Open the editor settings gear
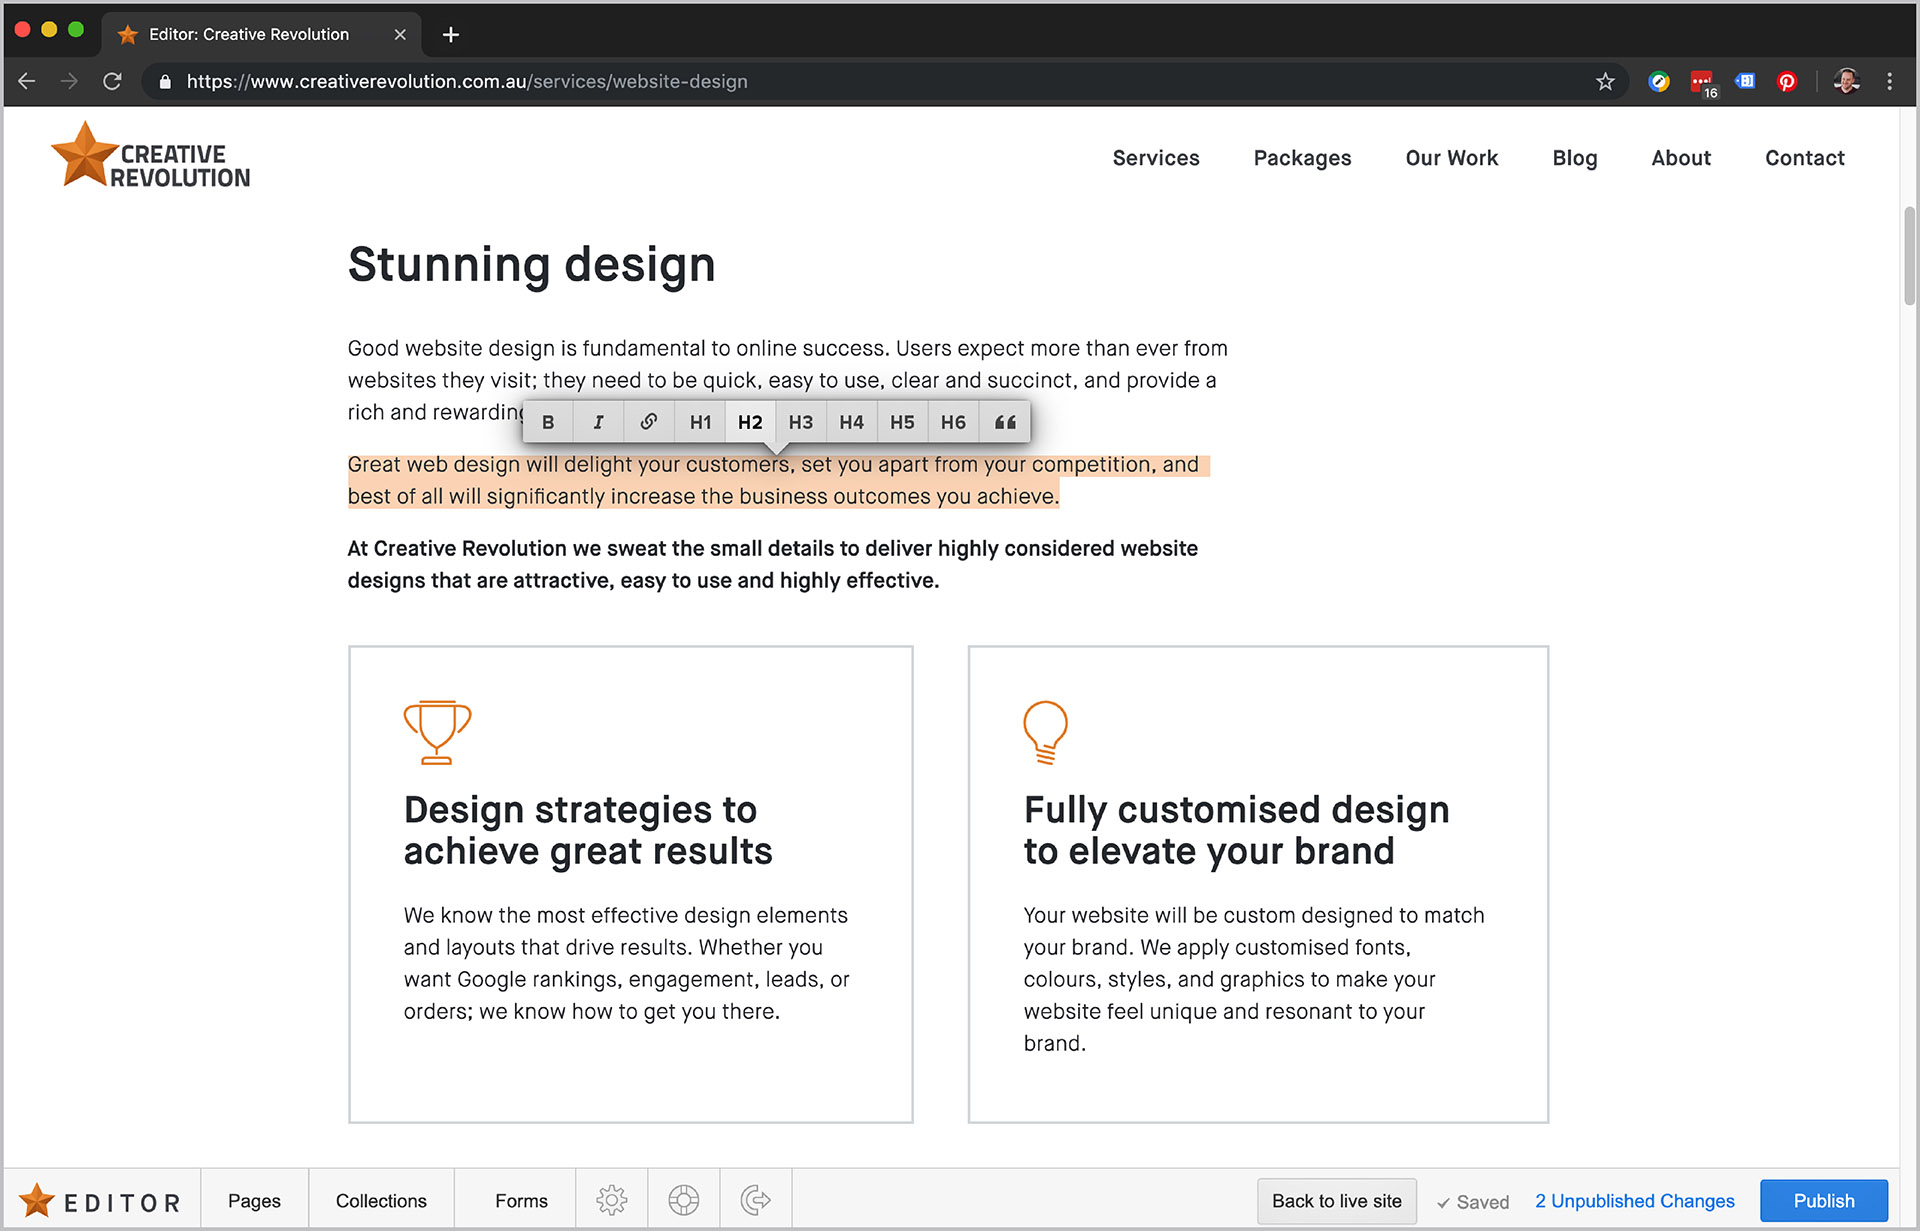Viewport: 1920px width, 1231px height. pyautogui.click(x=611, y=1199)
